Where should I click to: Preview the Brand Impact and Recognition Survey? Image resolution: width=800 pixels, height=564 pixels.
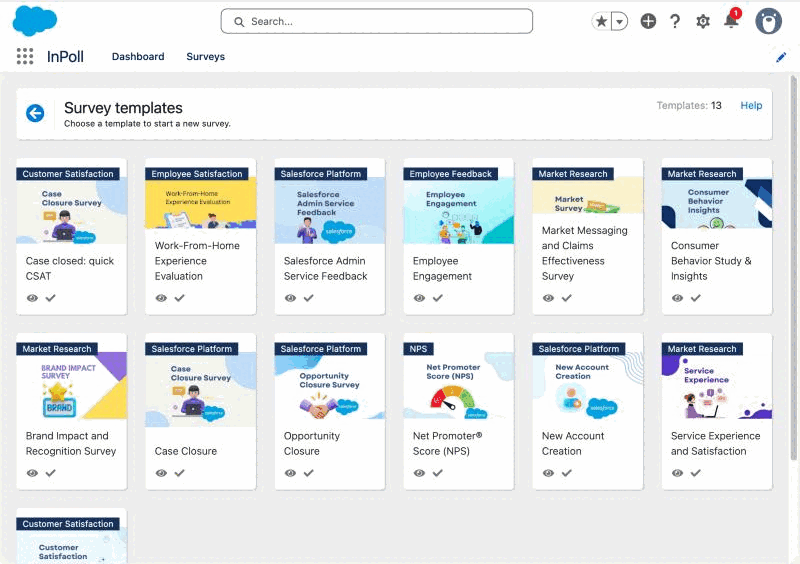(32, 473)
